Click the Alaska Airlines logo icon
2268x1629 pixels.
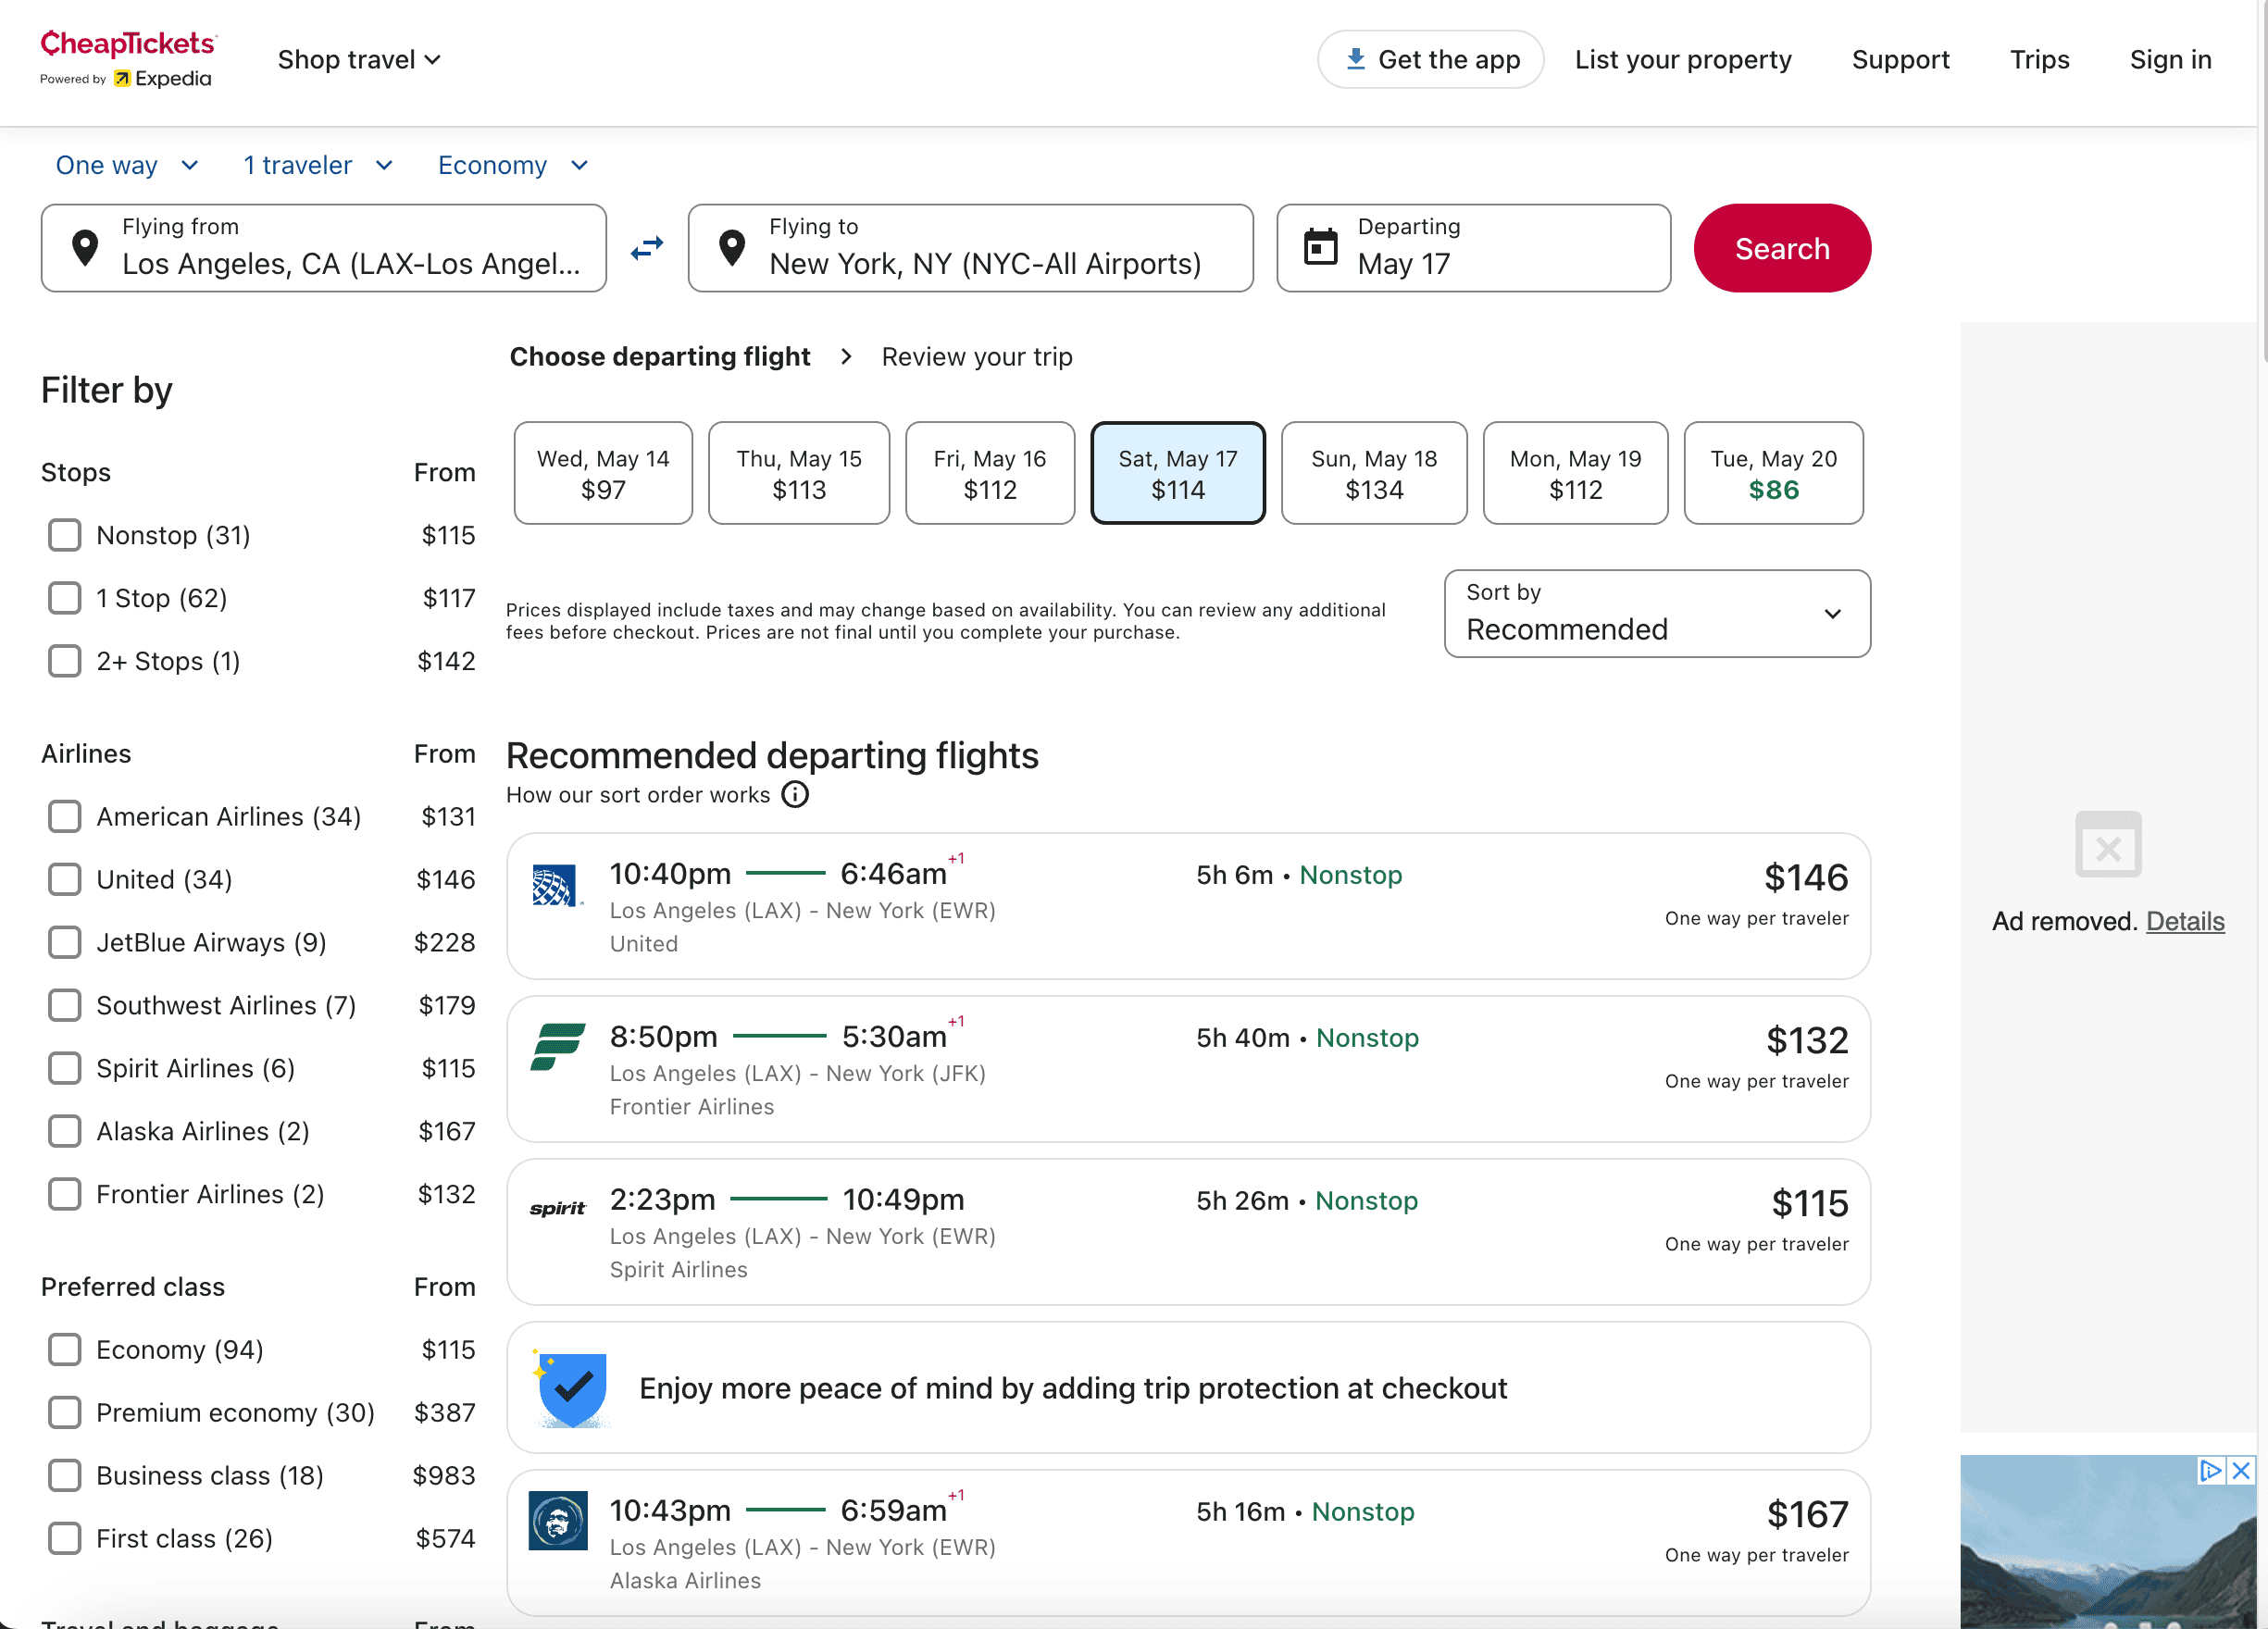pyautogui.click(x=557, y=1521)
